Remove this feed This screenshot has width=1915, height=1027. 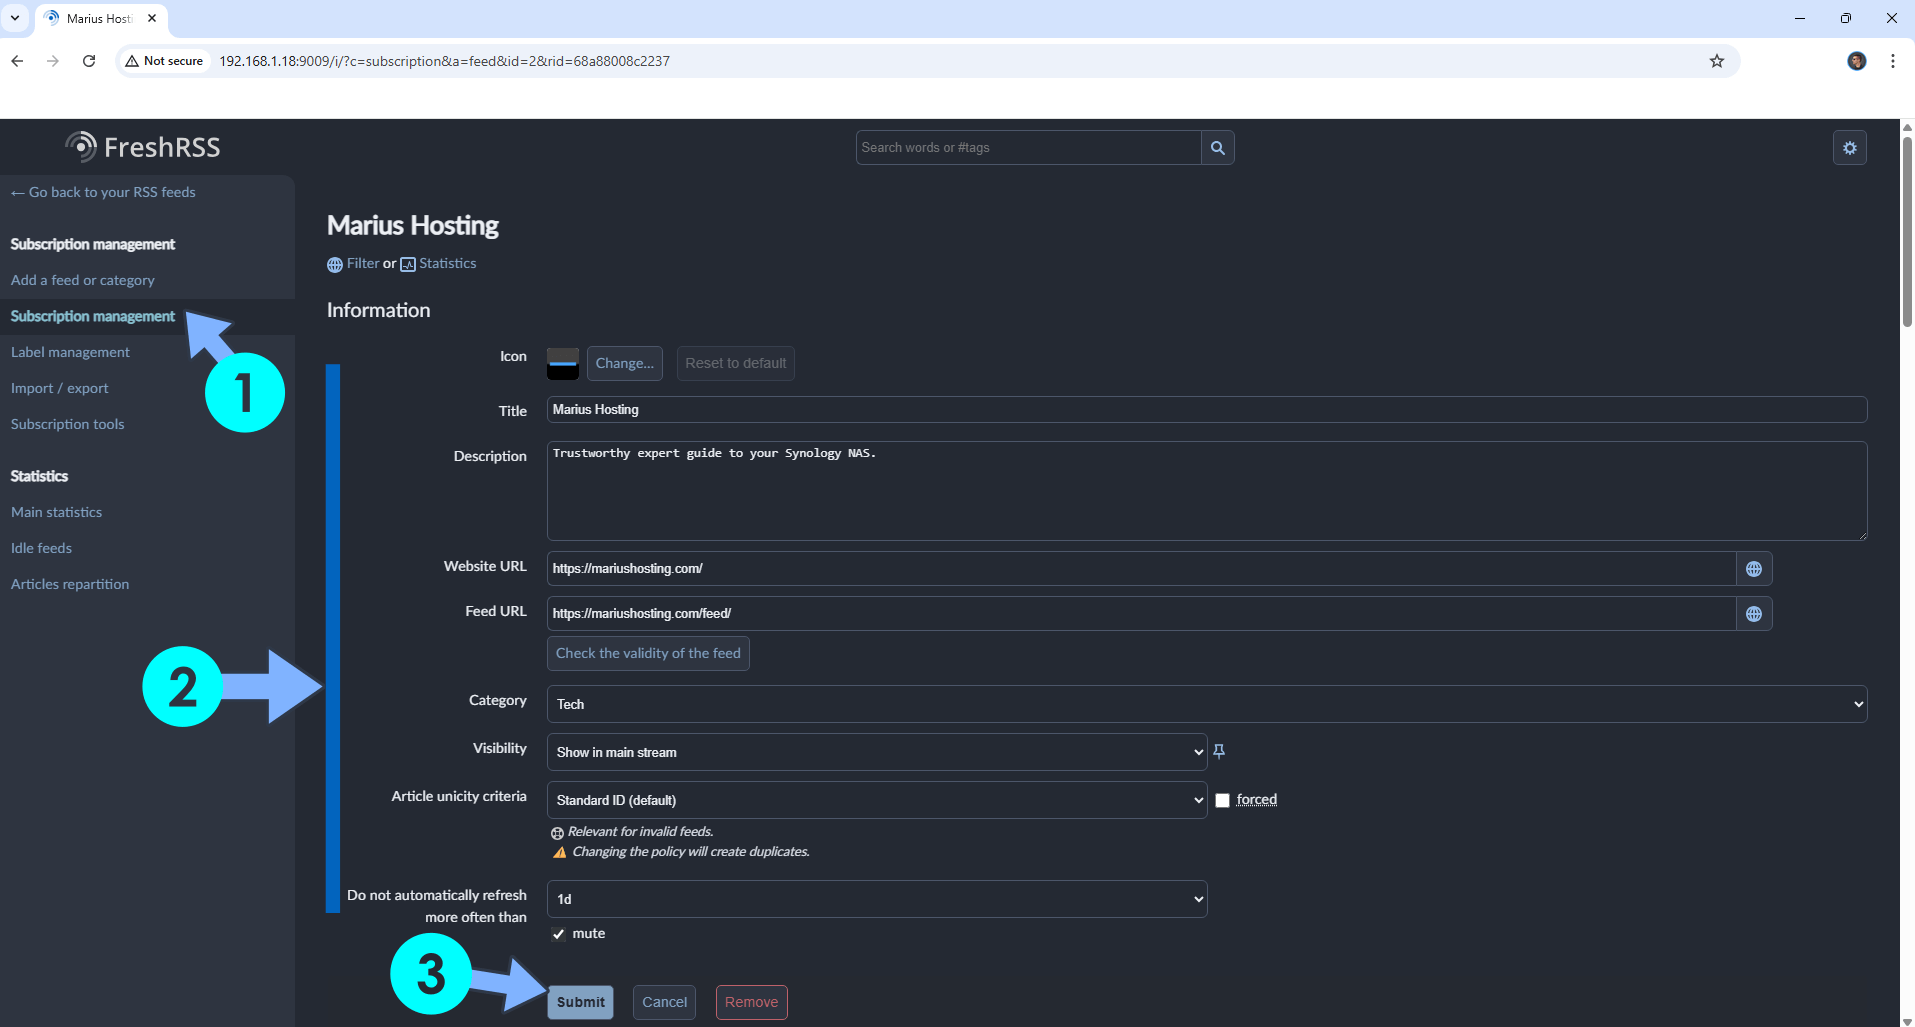pos(752,1002)
